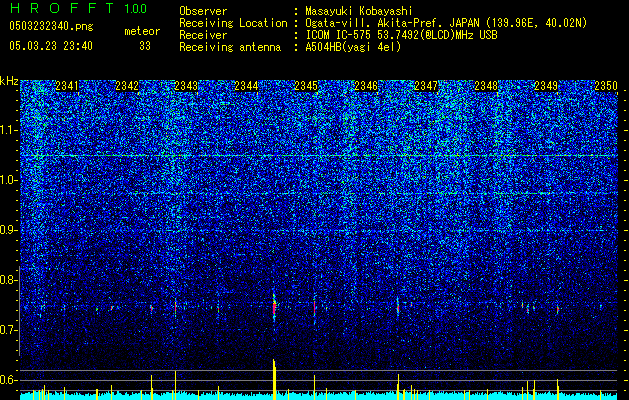Click the 2343 time marker

click(x=187, y=86)
